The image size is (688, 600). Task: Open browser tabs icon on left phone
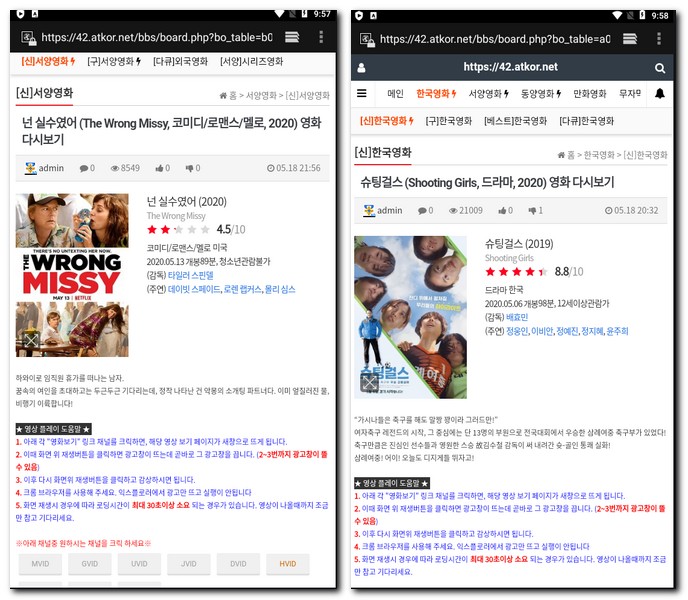(292, 37)
